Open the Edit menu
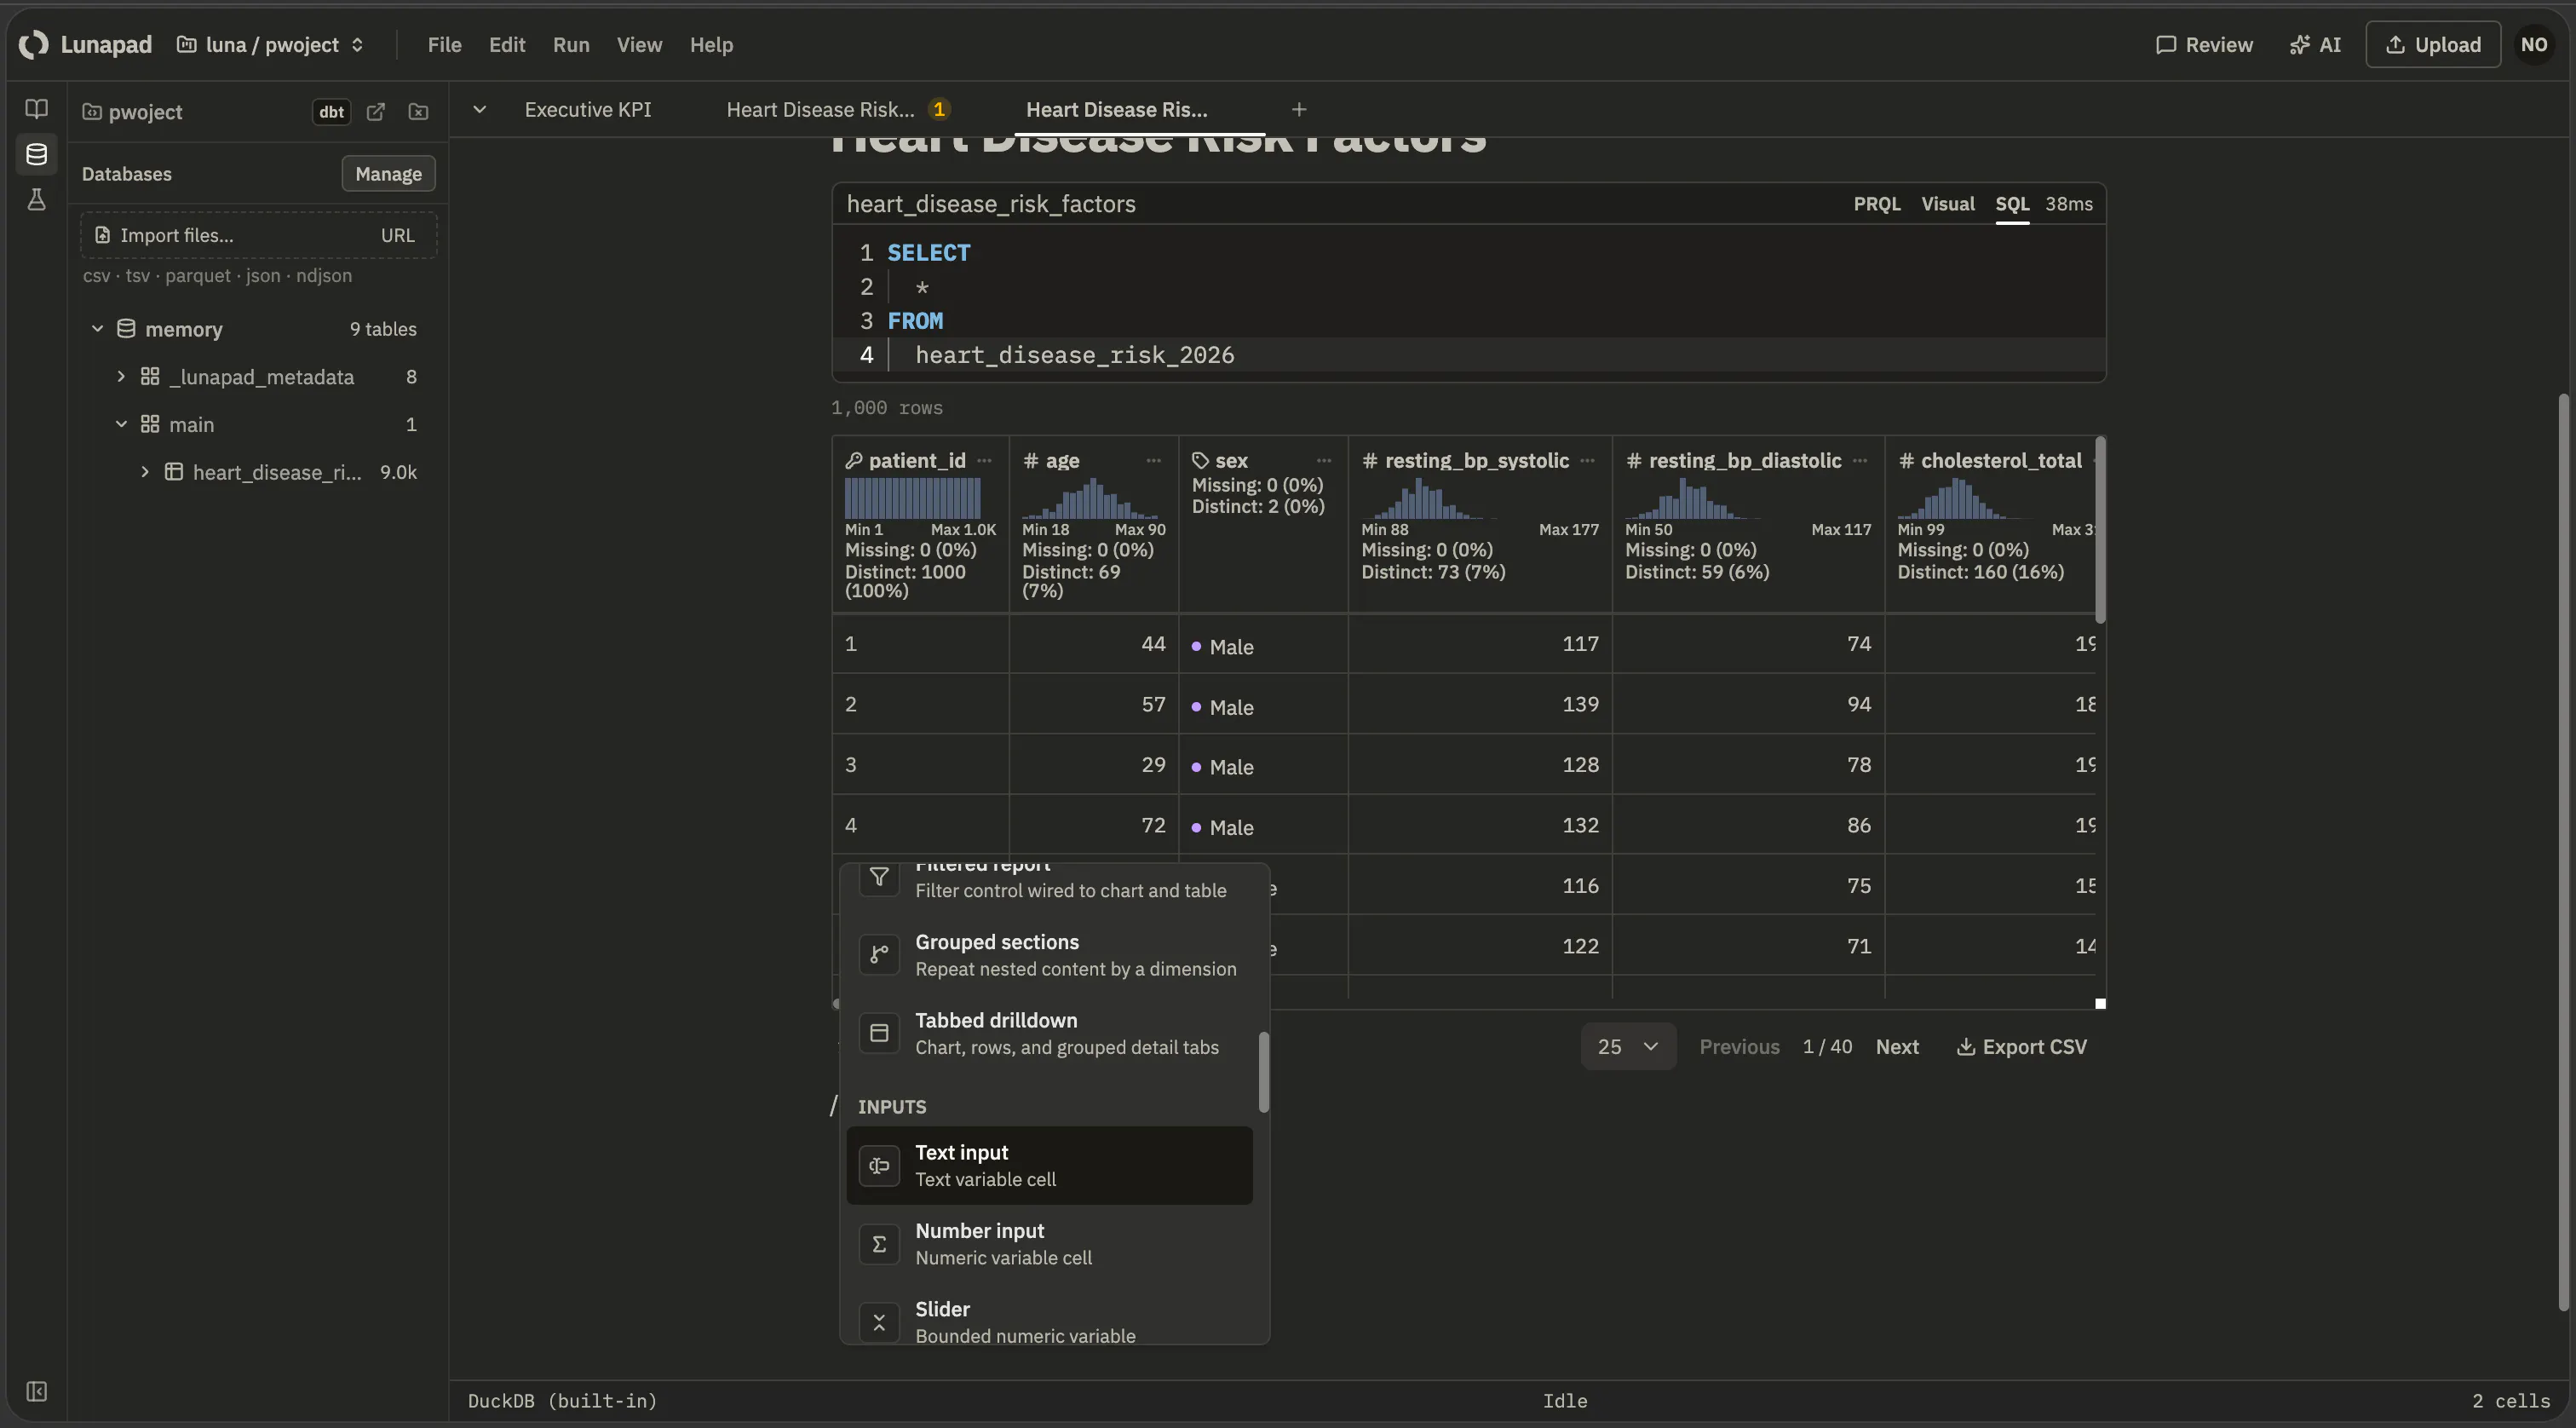2576x1428 pixels. (x=506, y=44)
